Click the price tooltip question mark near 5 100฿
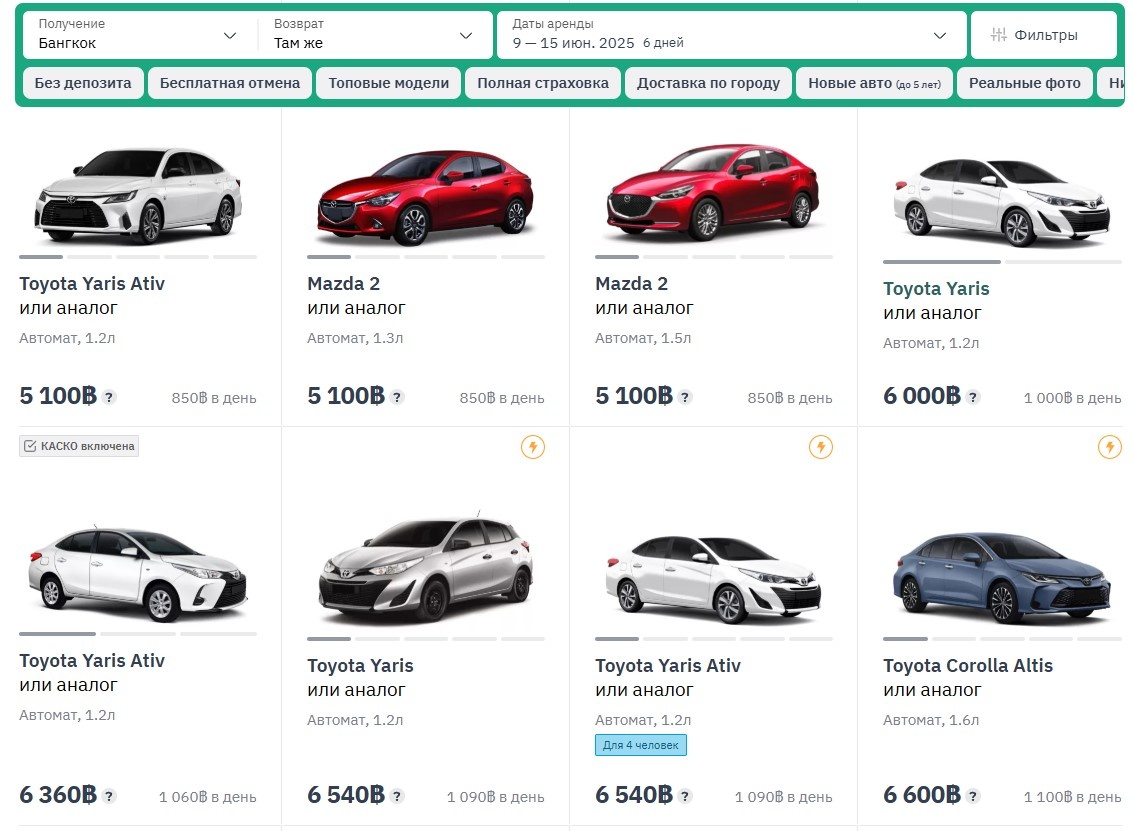1133x831 pixels. pos(110,396)
